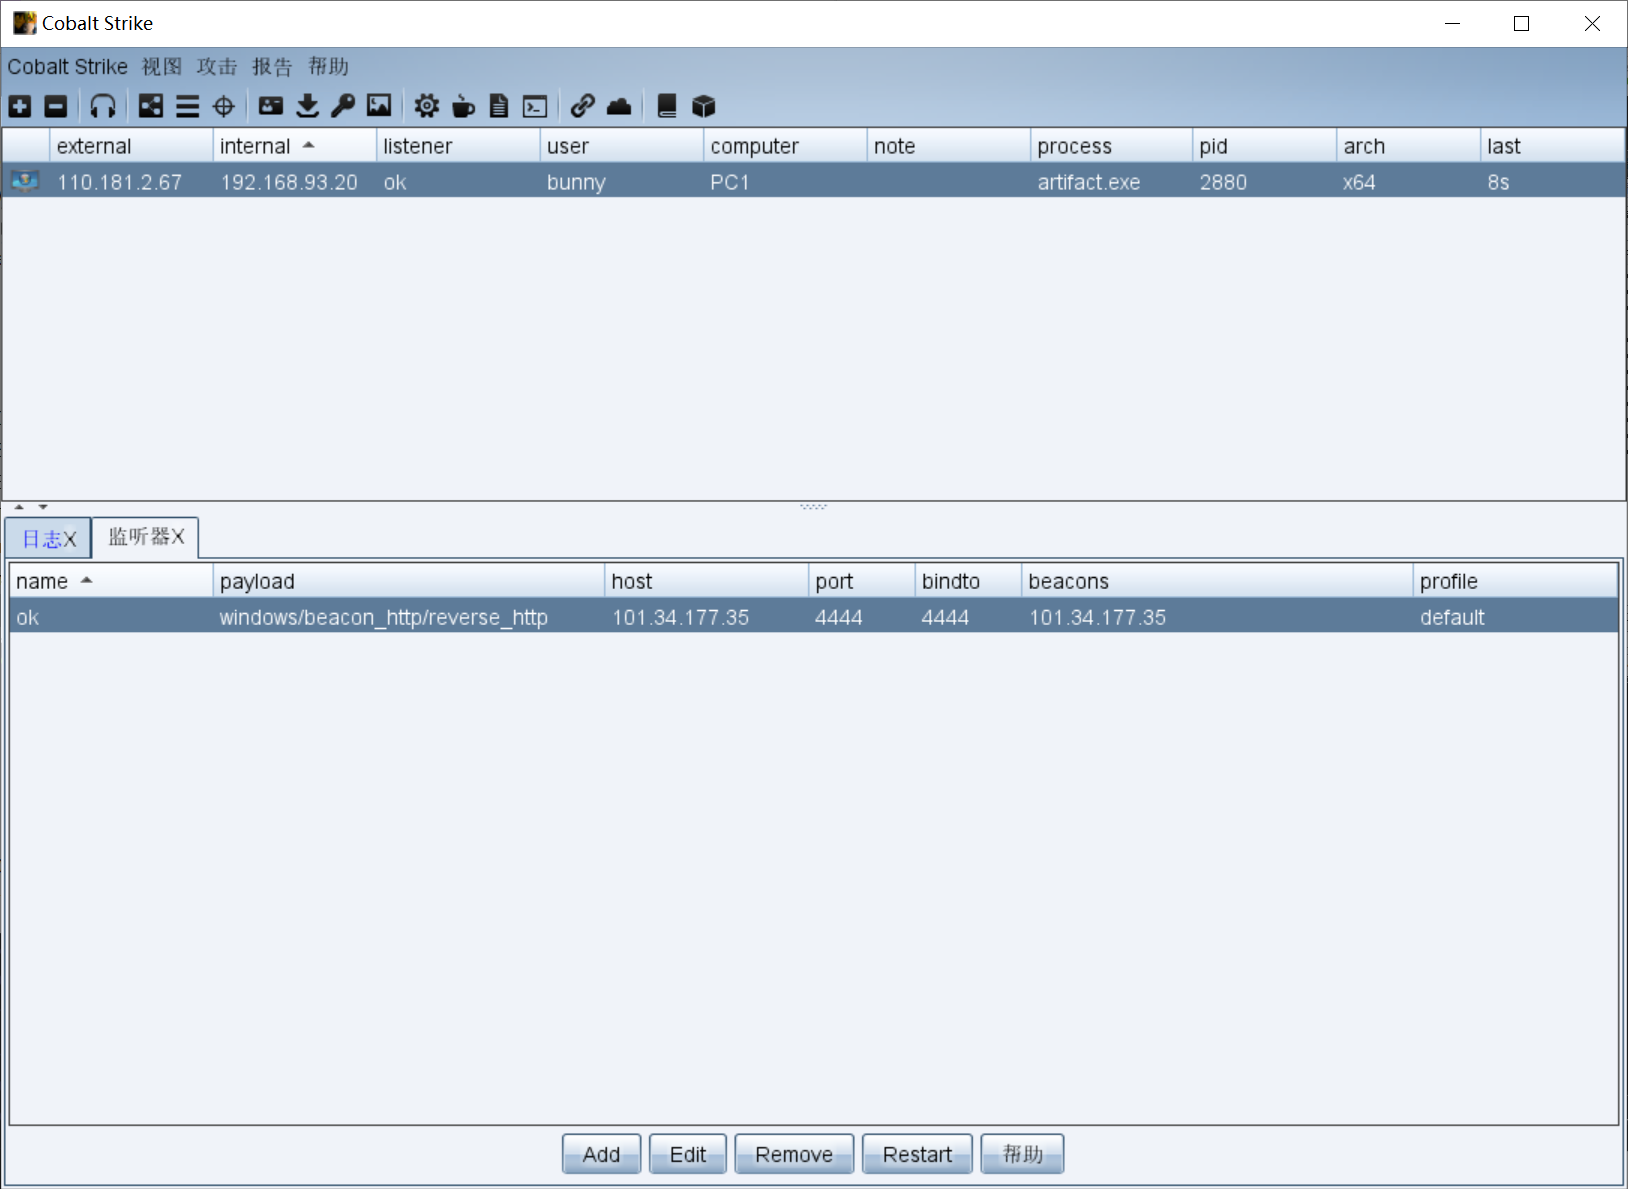Sort sessions by pid column
The image size is (1628, 1189).
[1264, 146]
